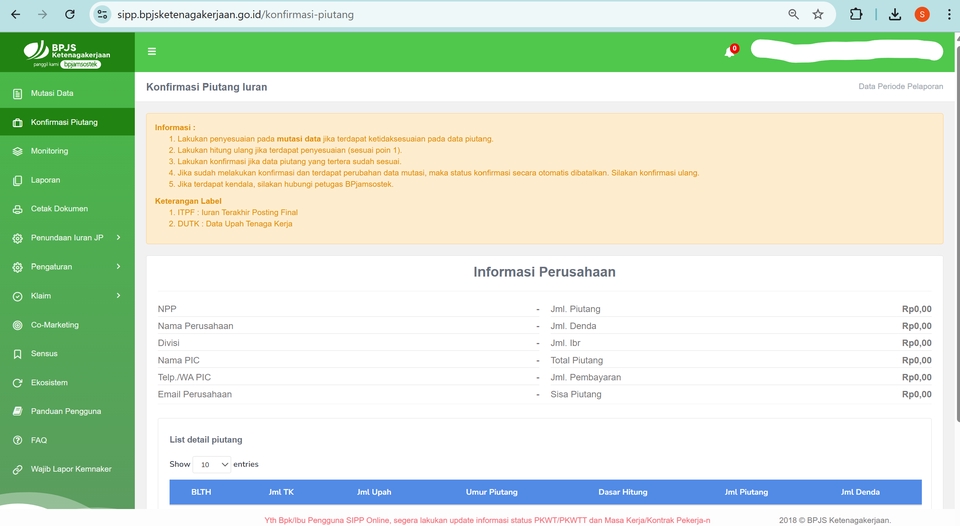The image size is (960, 526).
Task: Open the notification bell
Action: coord(730,51)
